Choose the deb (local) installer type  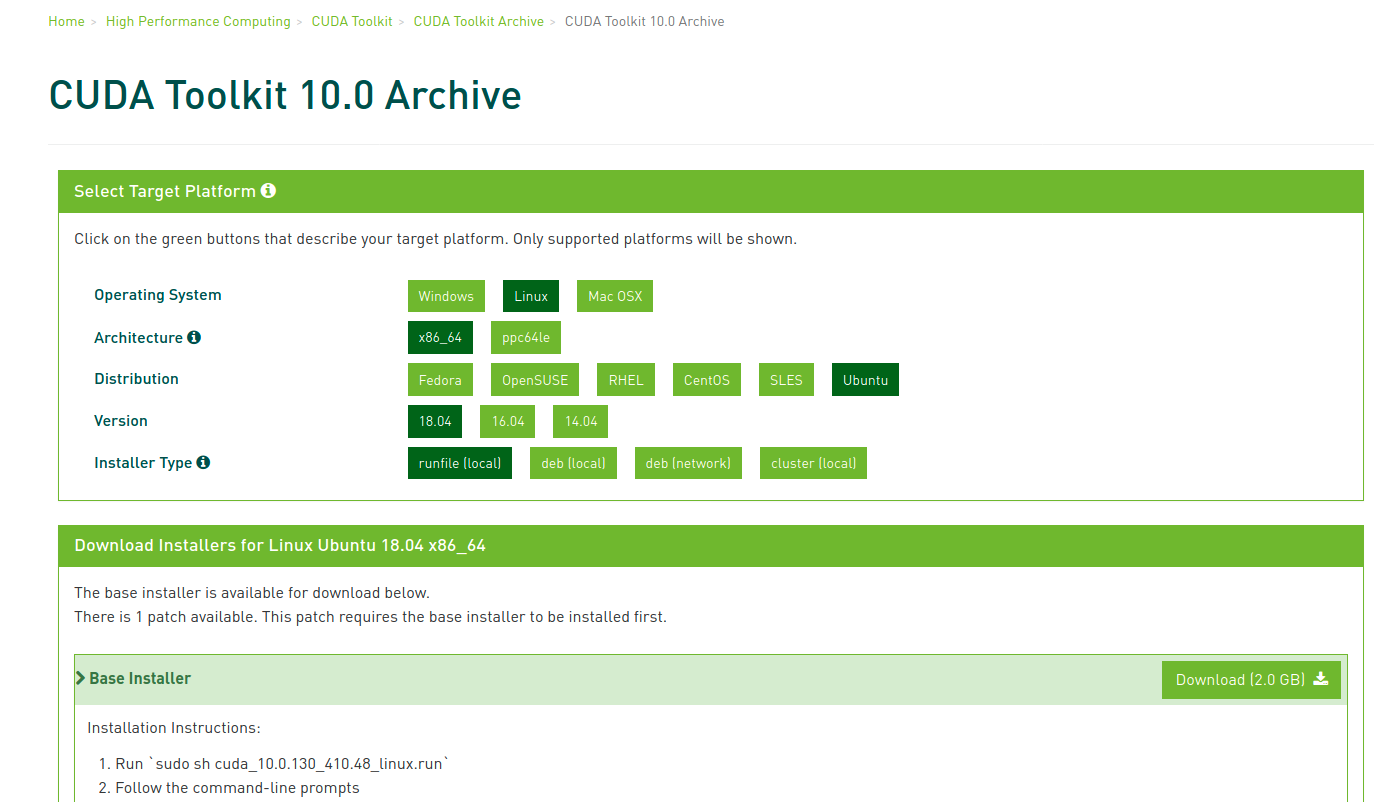click(x=573, y=463)
